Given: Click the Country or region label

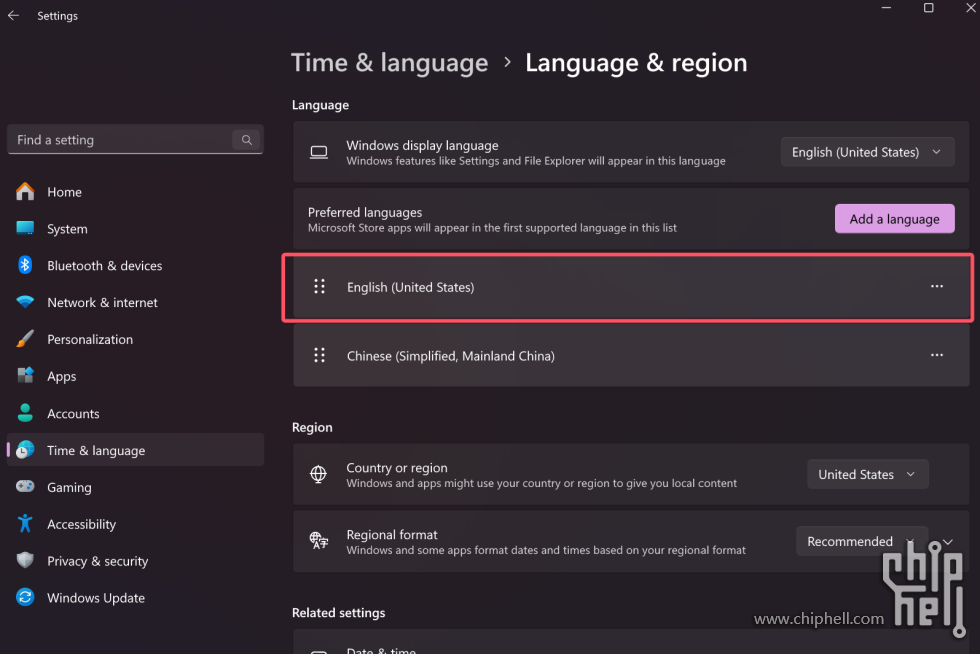Looking at the screenshot, I should pos(397,468).
